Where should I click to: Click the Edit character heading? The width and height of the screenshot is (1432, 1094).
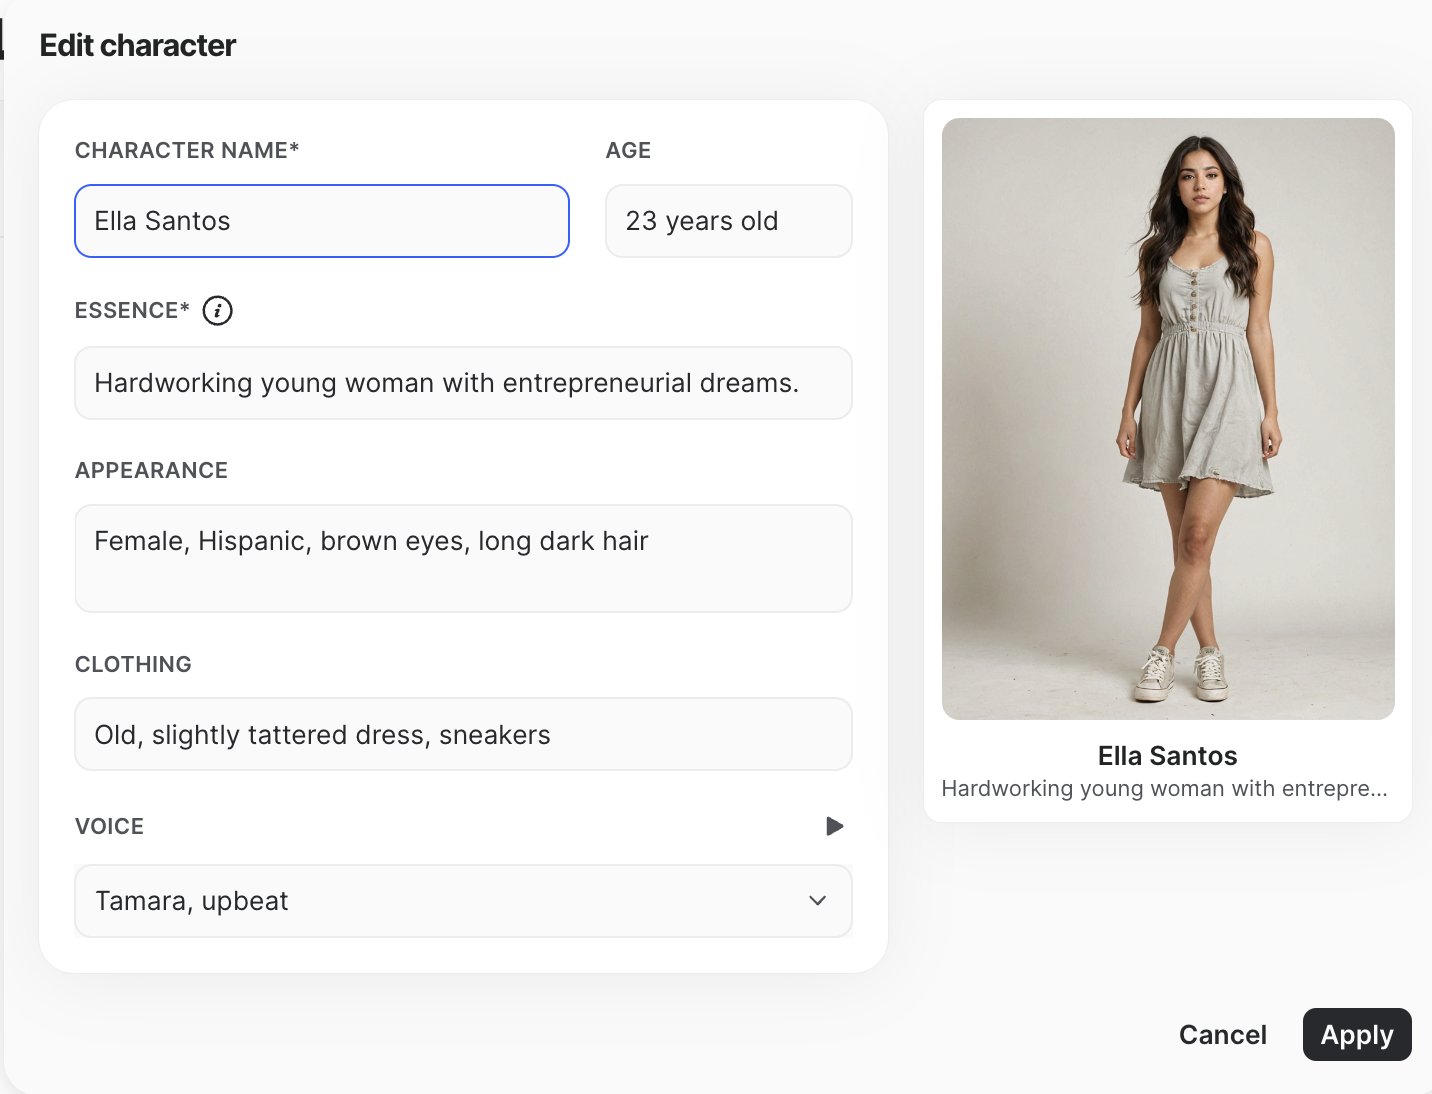138,45
